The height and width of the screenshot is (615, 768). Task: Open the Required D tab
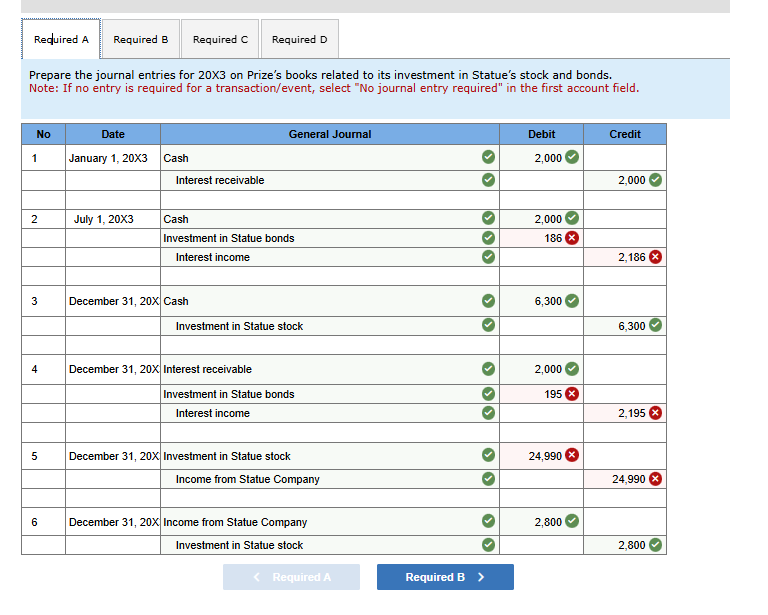[299, 39]
